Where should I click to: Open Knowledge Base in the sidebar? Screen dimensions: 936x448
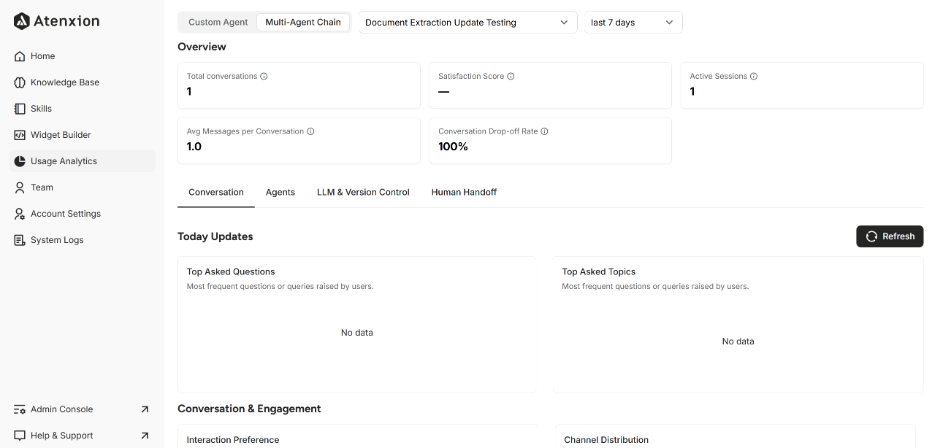tap(82, 82)
